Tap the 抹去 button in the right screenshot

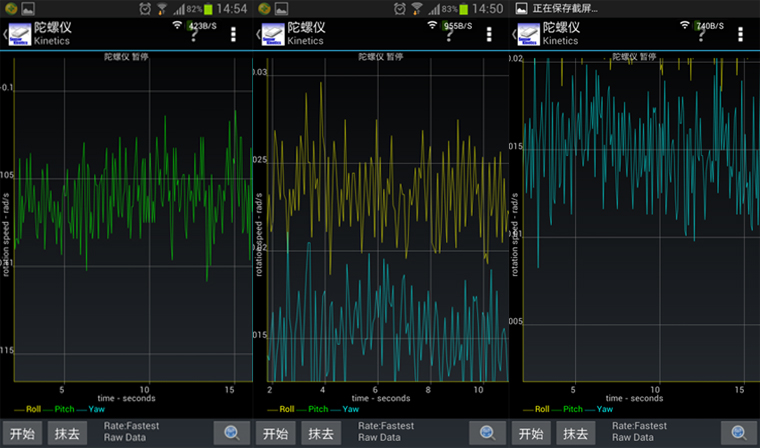[x=576, y=433]
